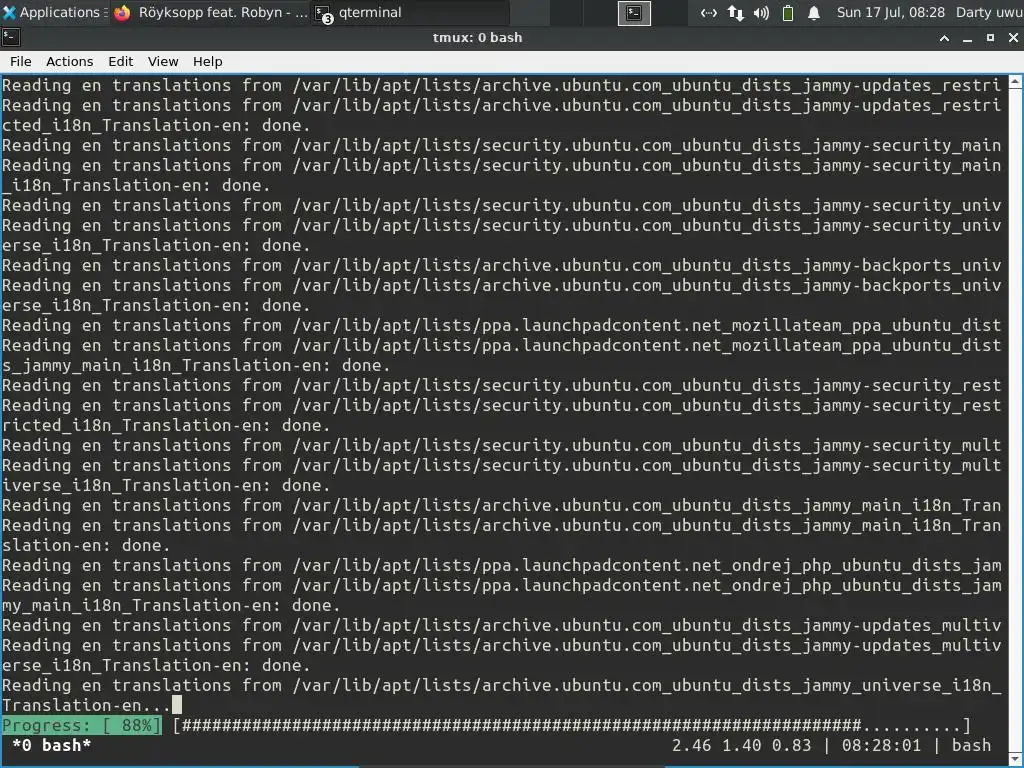Click the 'tmux: 0 bash' window title
The width and height of the screenshot is (1024, 768).
click(x=477, y=38)
